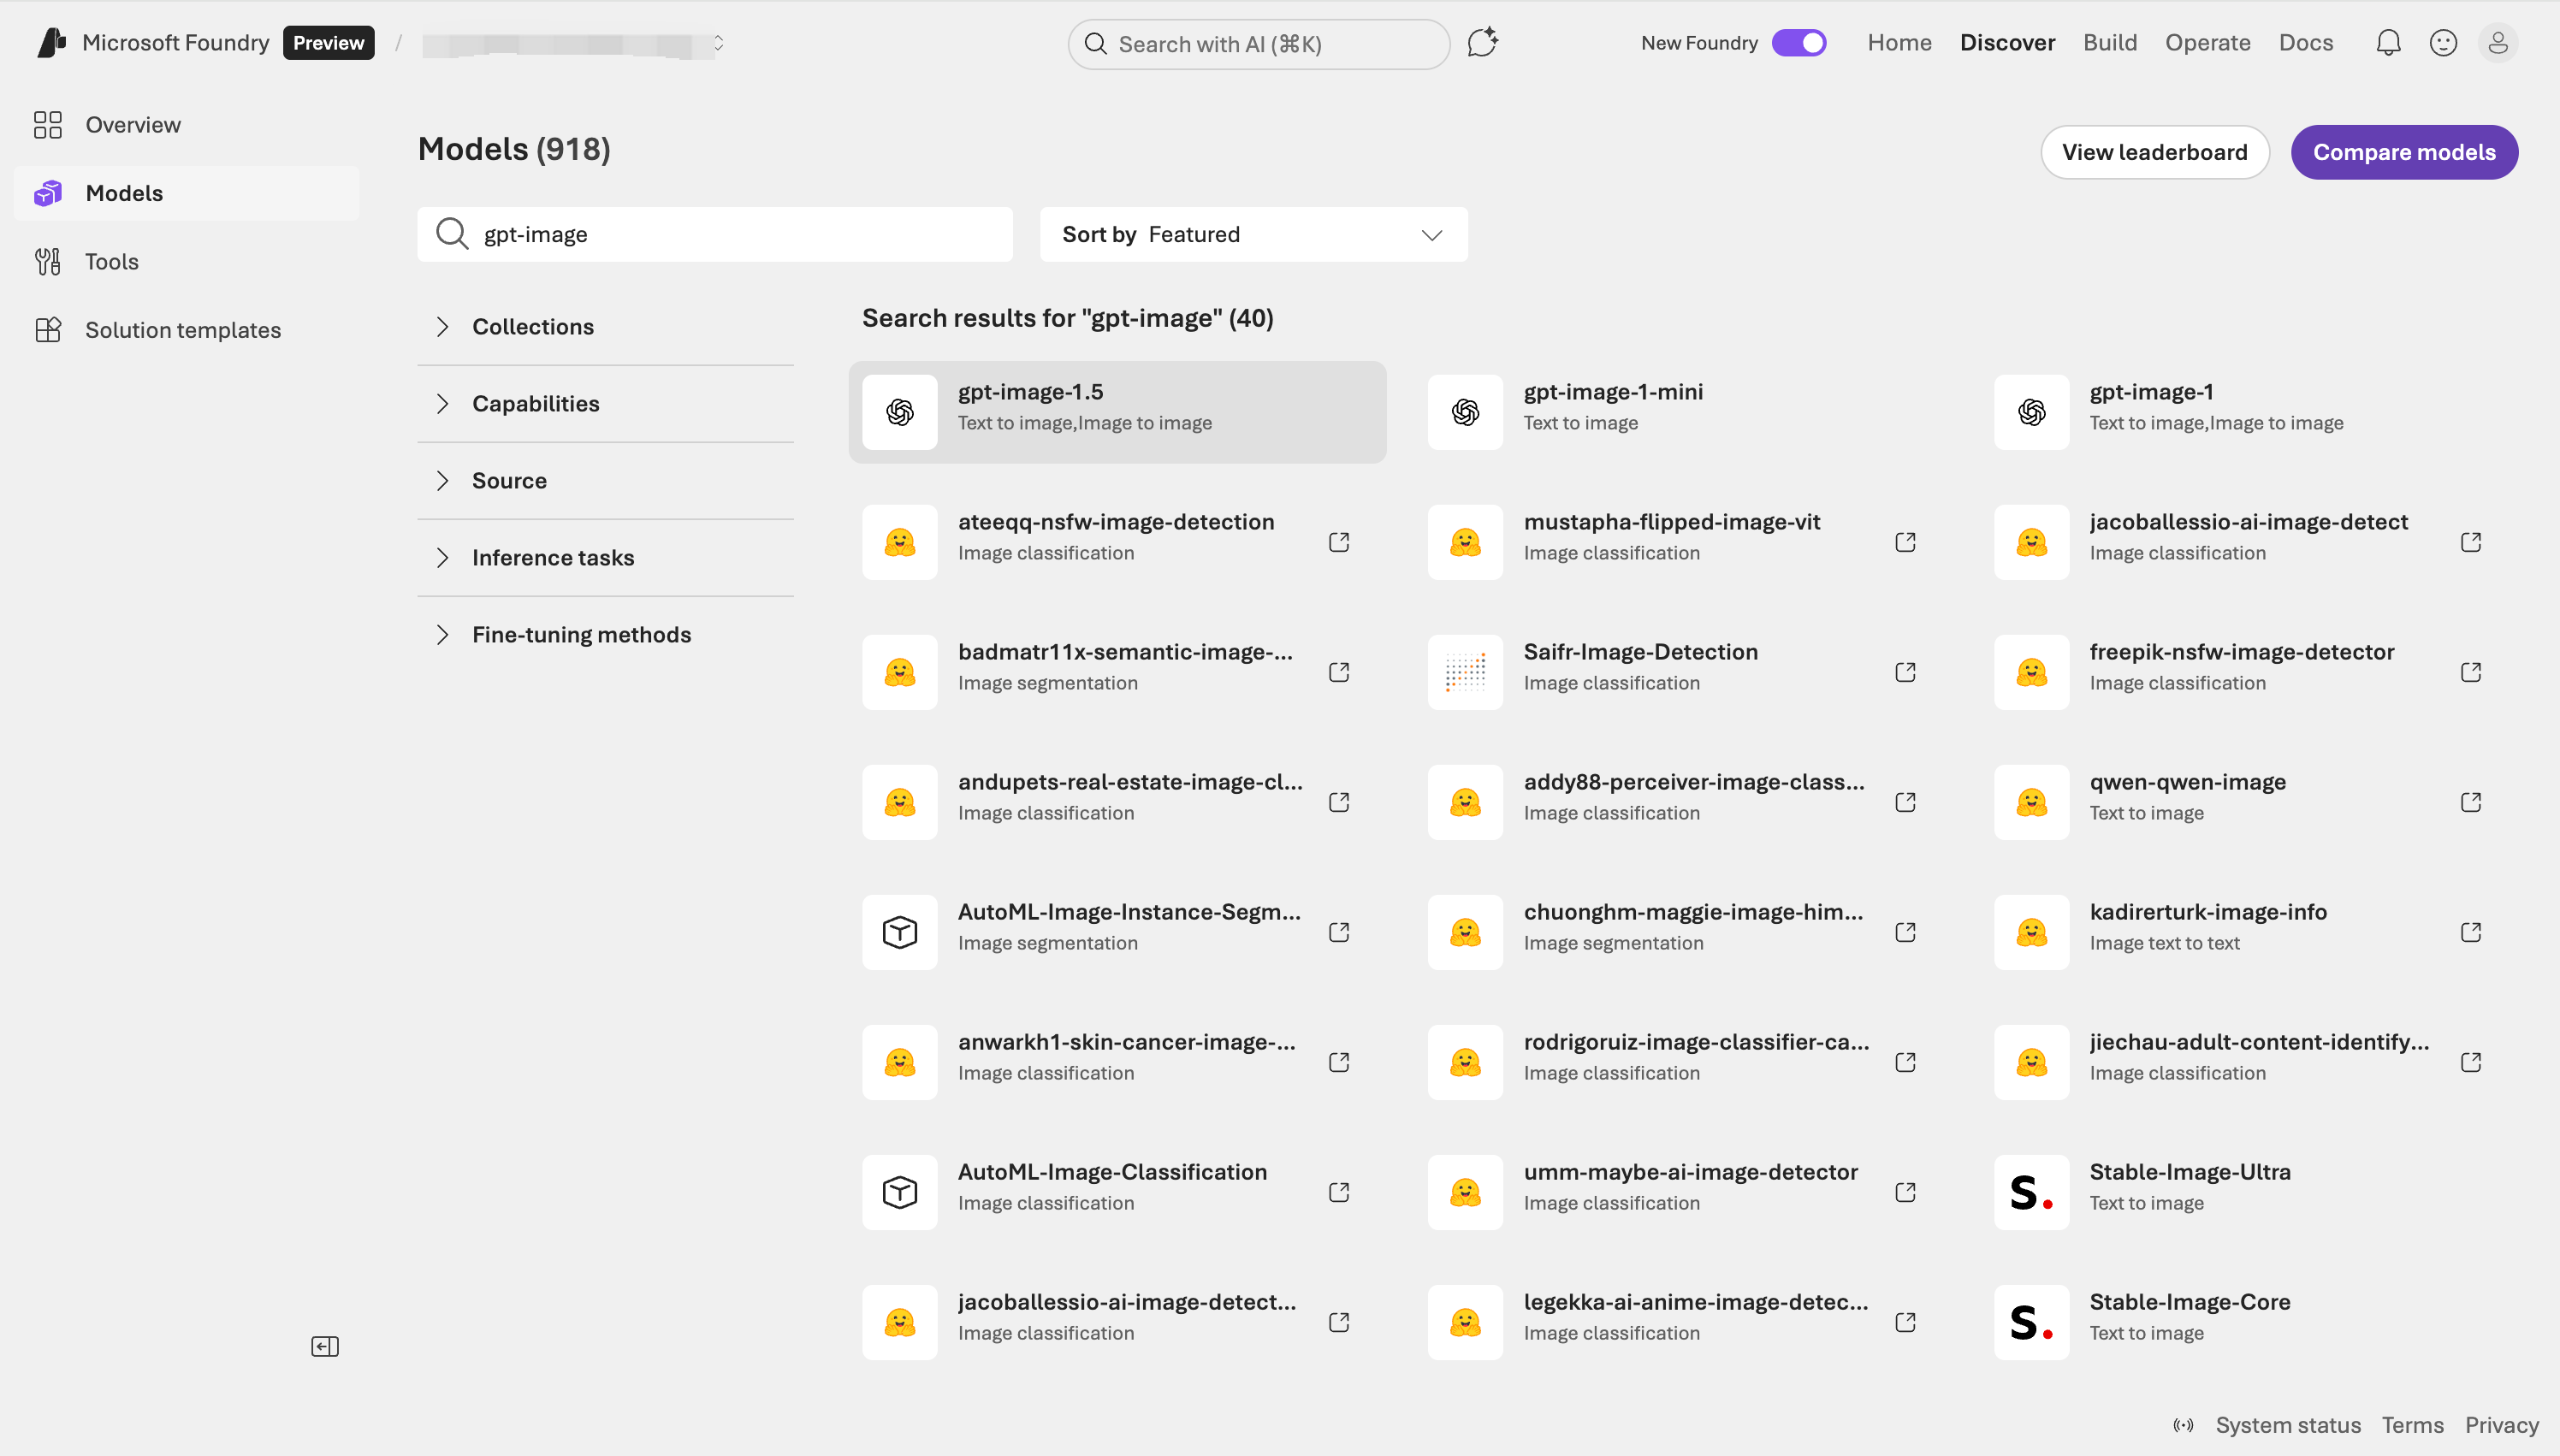Open the System status link
This screenshot has width=2560, height=1456.
[x=2287, y=1425]
